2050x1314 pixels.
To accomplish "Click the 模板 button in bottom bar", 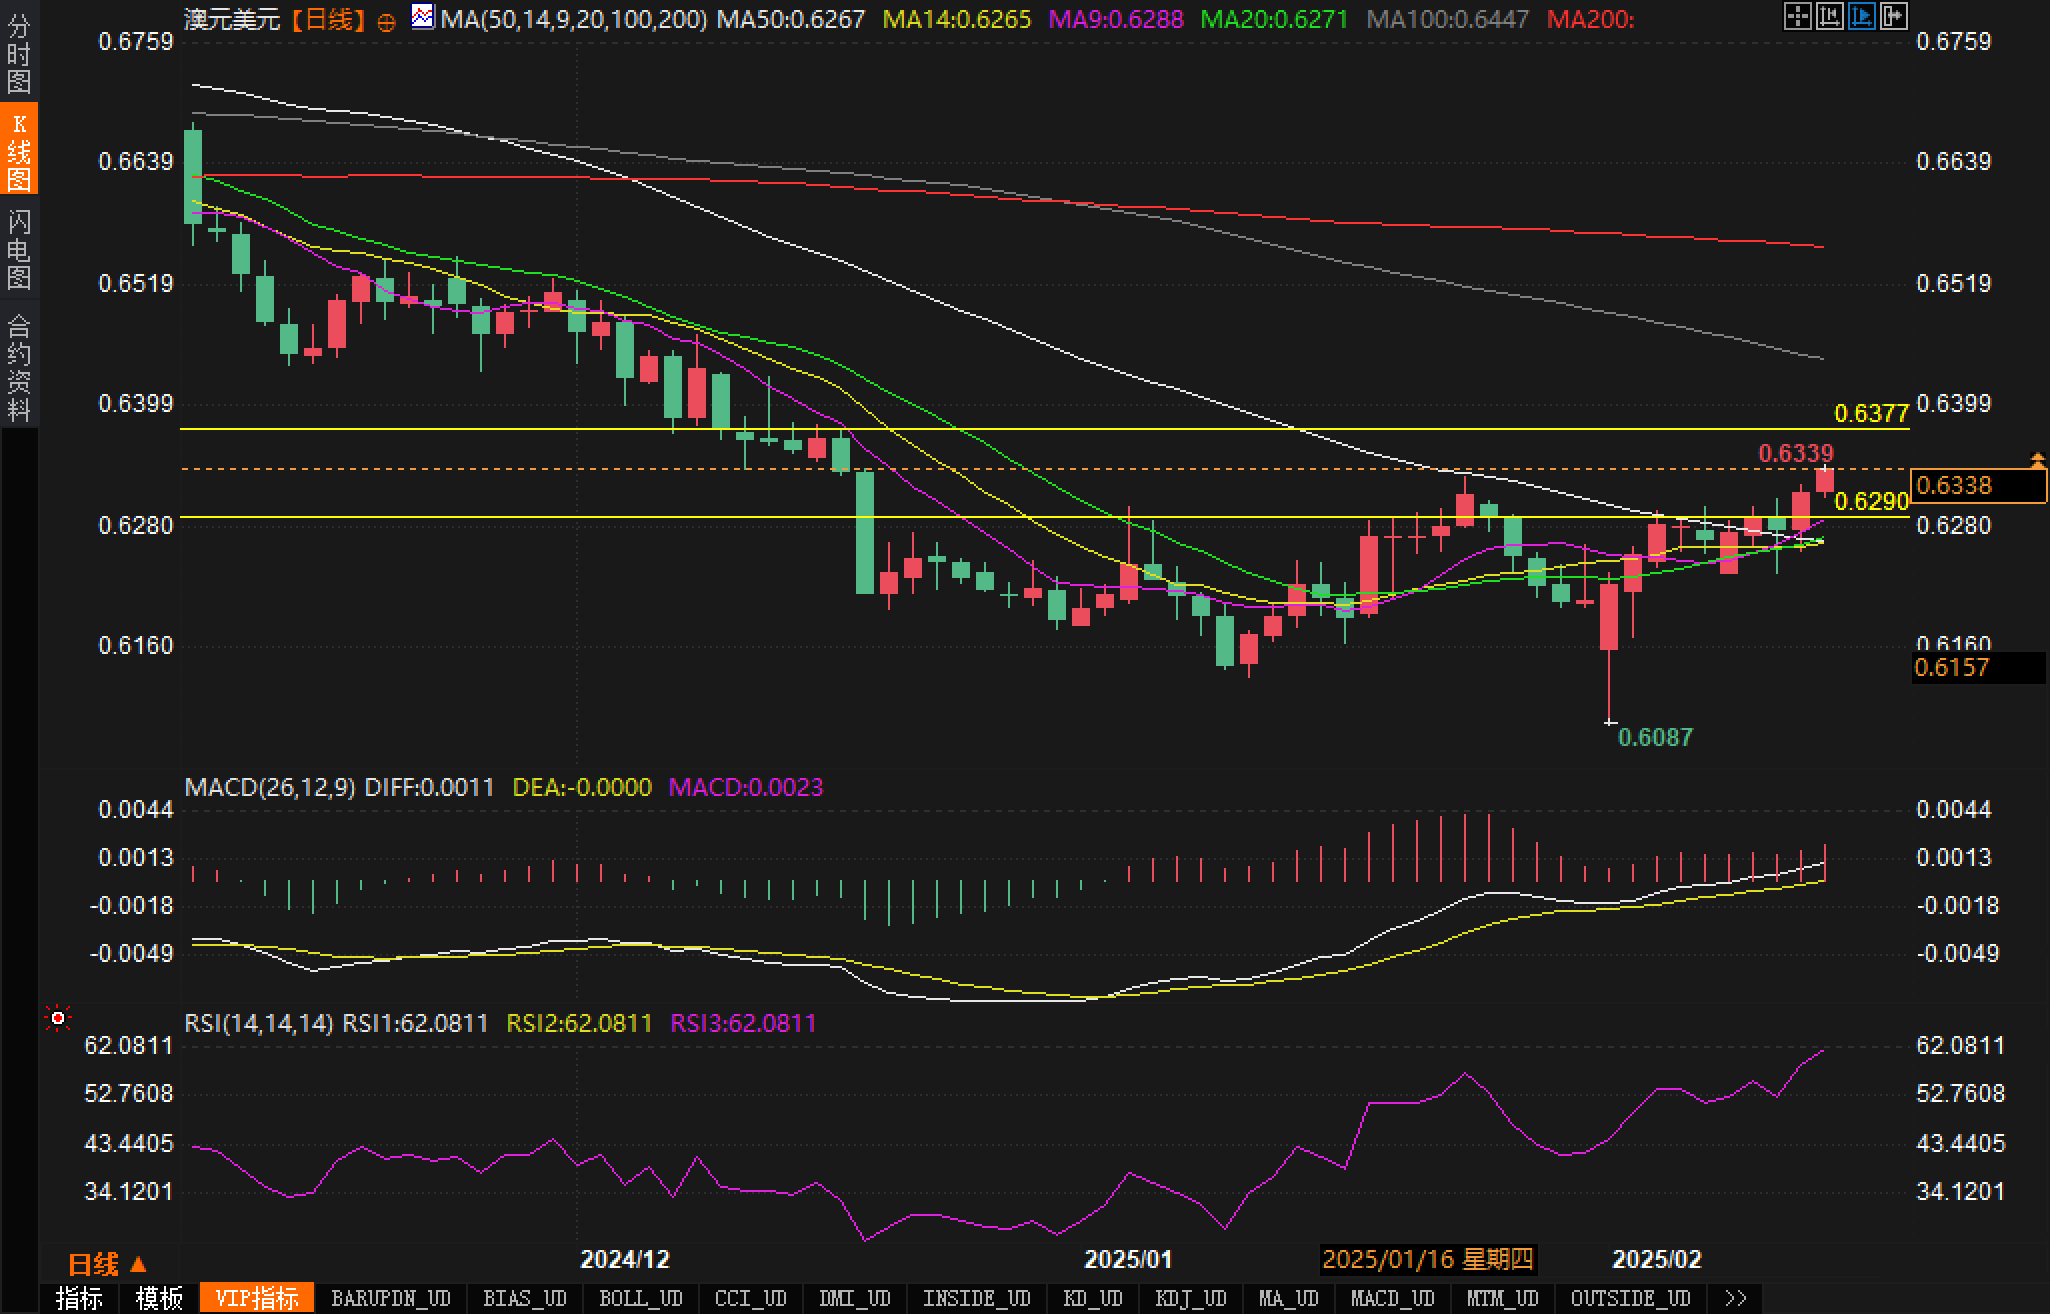I will (159, 1298).
